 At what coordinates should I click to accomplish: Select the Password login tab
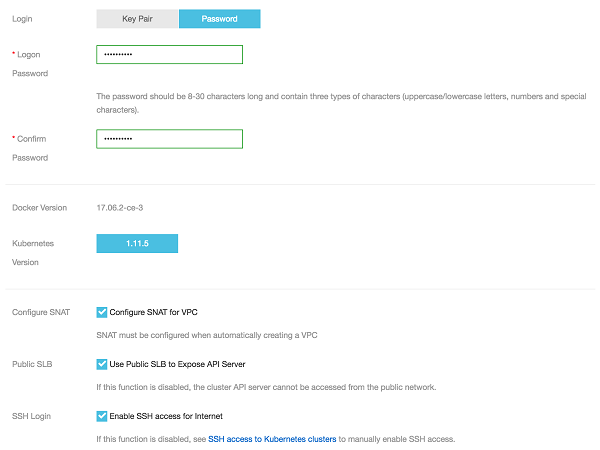pos(219,19)
